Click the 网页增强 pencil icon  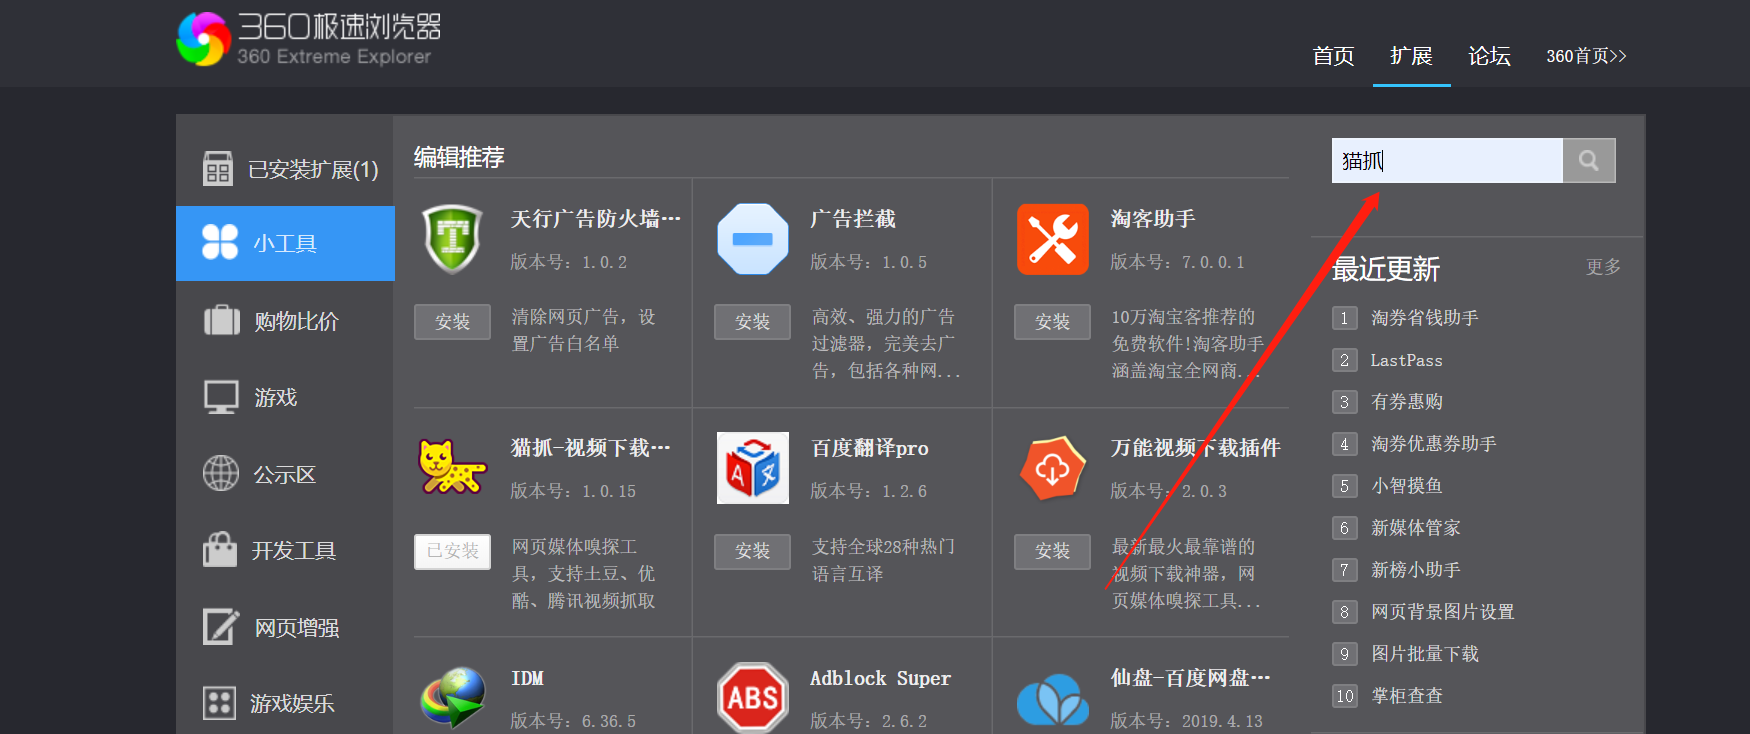(221, 626)
